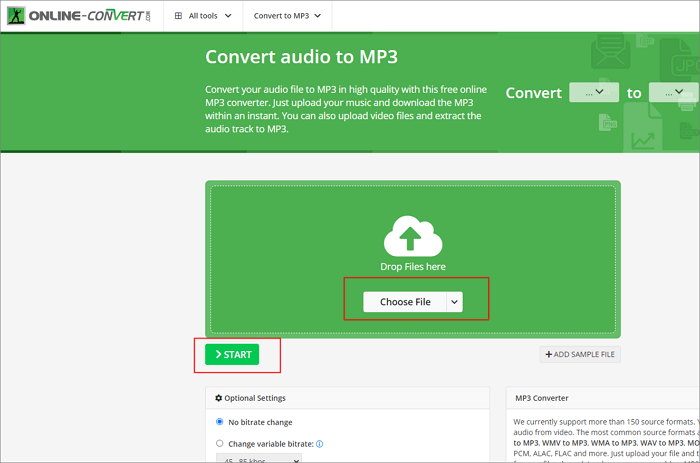Expand the Convert source format dropdown
Viewport: 700px width, 463px height.
(594, 92)
